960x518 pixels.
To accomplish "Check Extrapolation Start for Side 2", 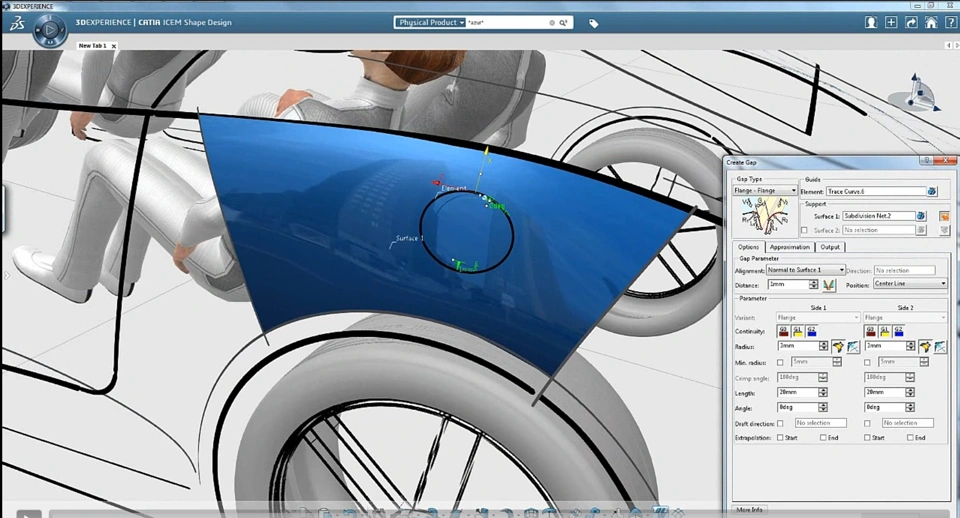I will tap(867, 438).
